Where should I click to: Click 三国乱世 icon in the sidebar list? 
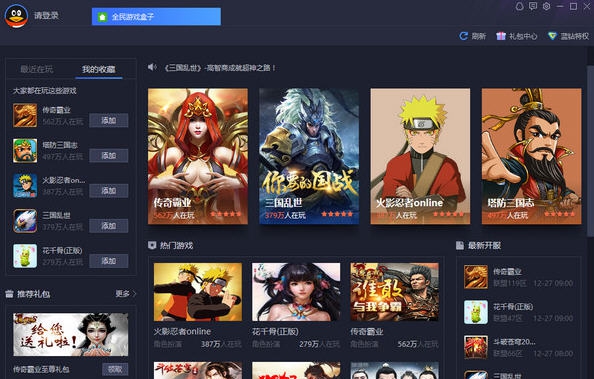pyautogui.click(x=25, y=221)
